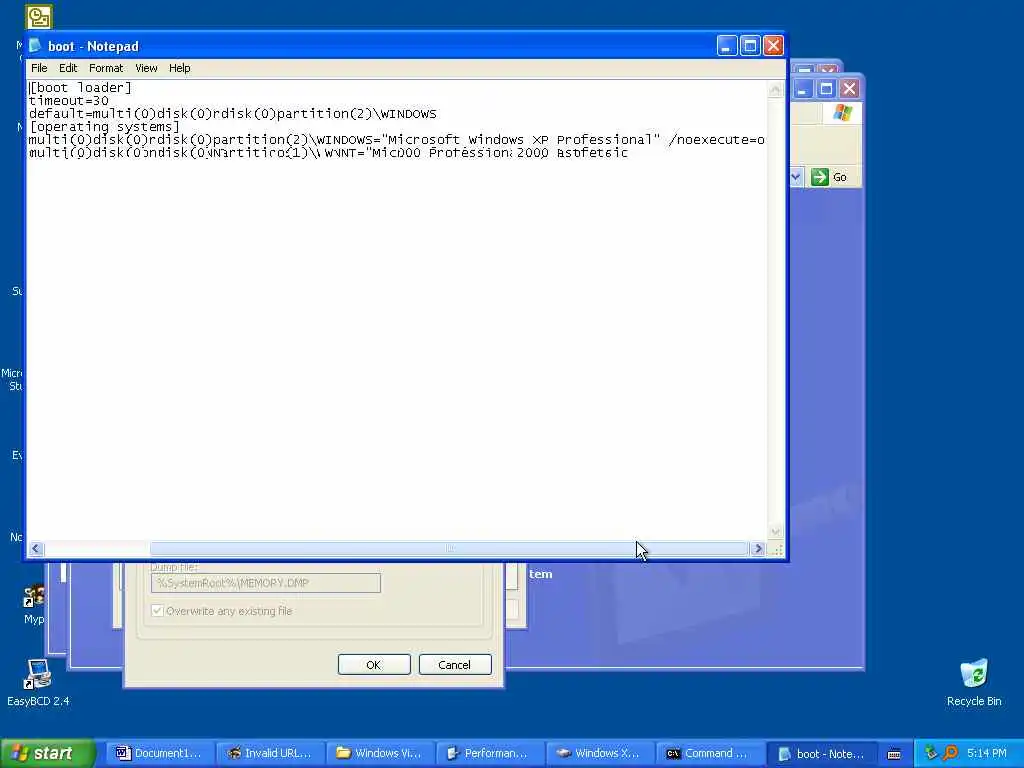Click the WINNT partition(1) boot entry line
Viewport: 1024px width, 768px height.
328,153
